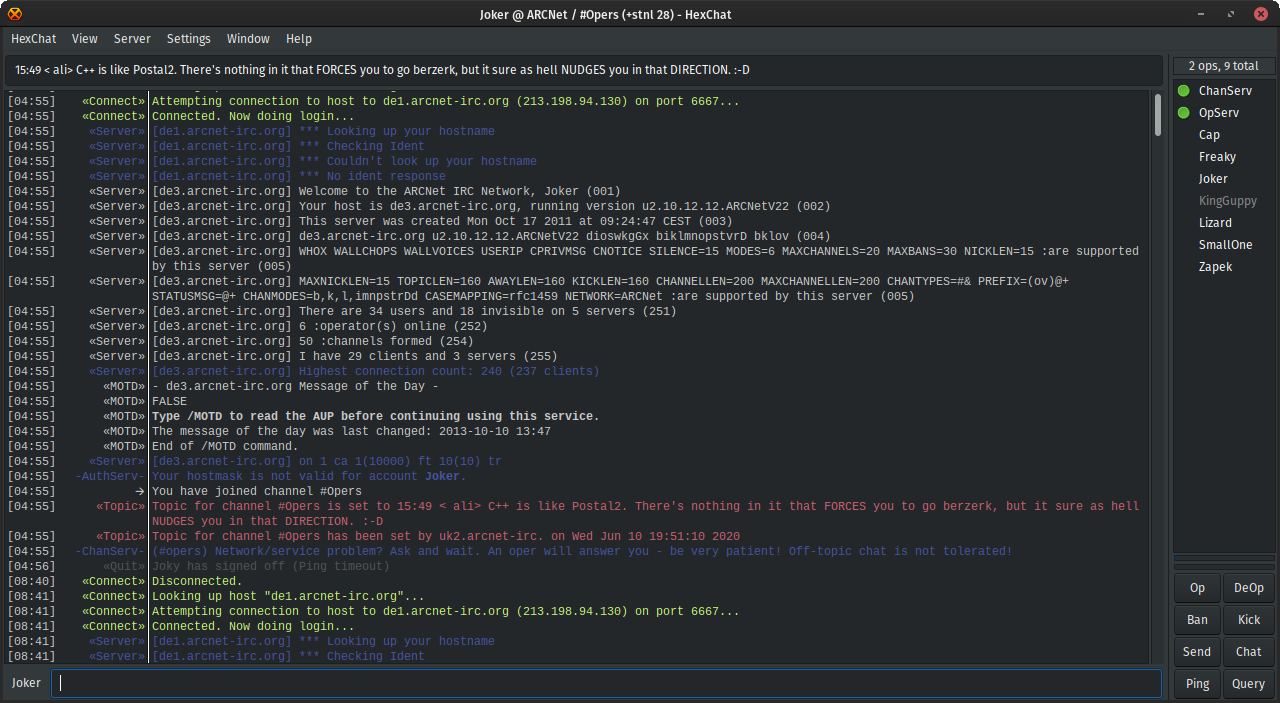Click the "This server was created Mon Oct 17 2011" line

click(442, 221)
